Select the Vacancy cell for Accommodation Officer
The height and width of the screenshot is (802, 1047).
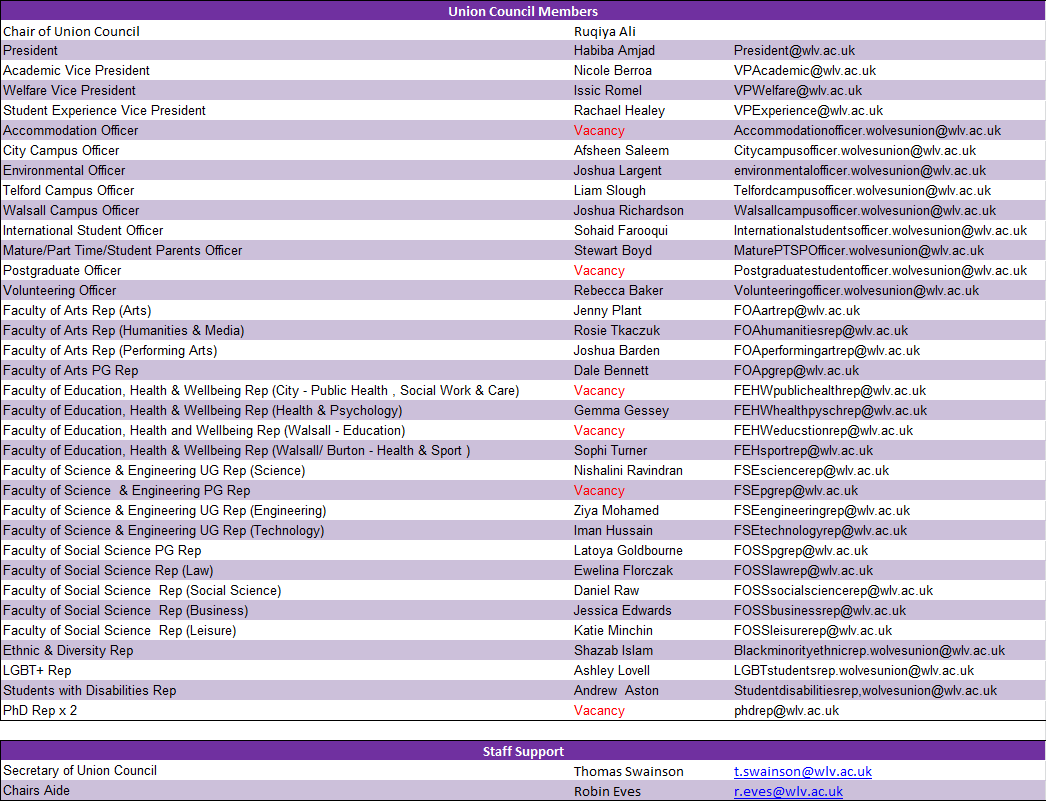599,131
